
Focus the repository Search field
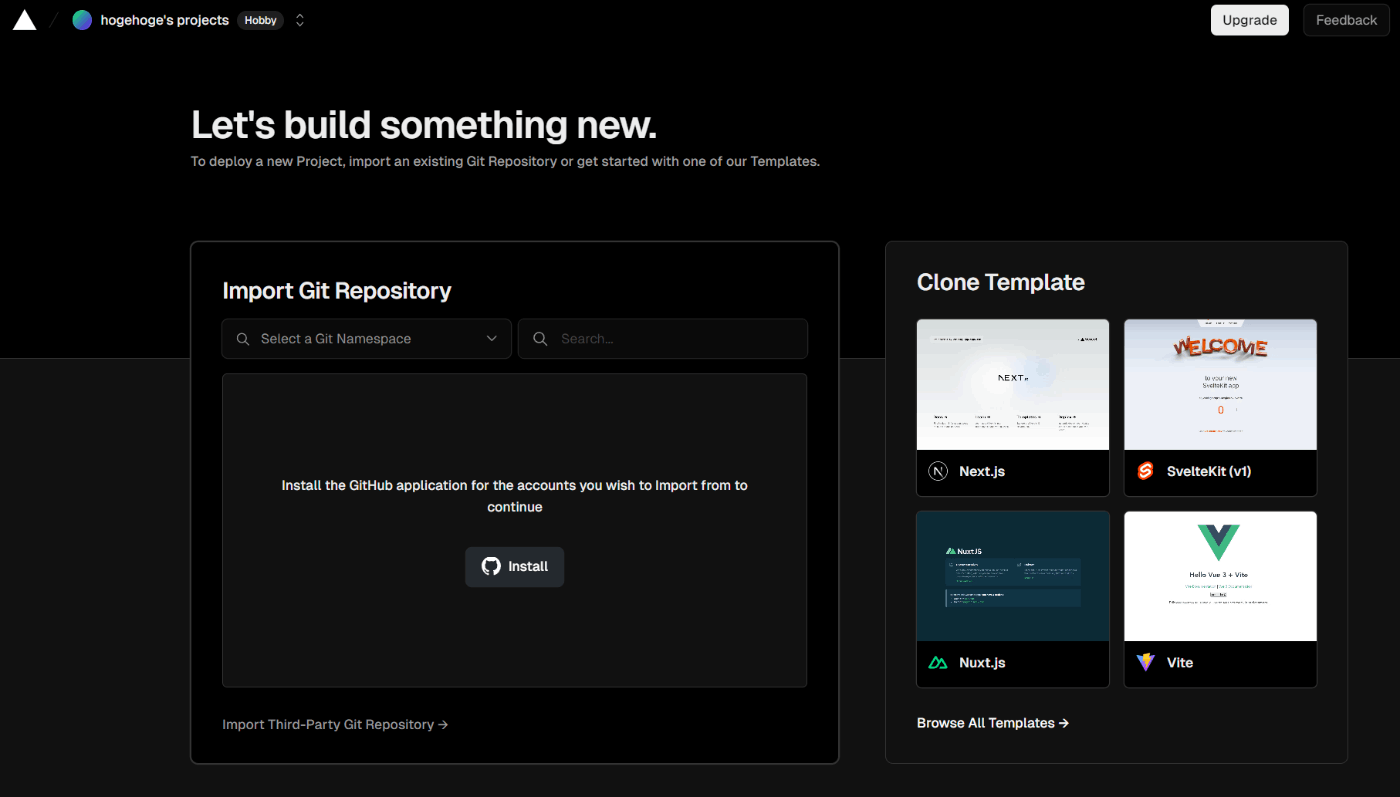tap(663, 339)
